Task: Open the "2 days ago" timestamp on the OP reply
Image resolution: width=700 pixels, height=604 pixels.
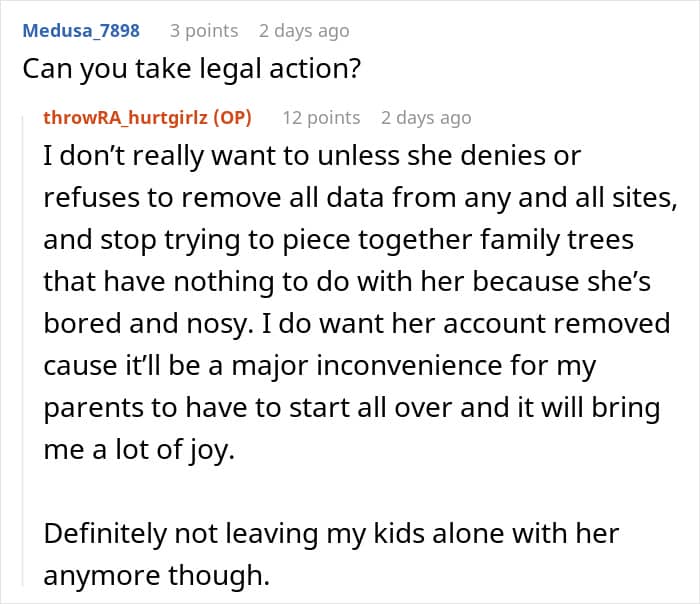Action: pyautogui.click(x=425, y=117)
